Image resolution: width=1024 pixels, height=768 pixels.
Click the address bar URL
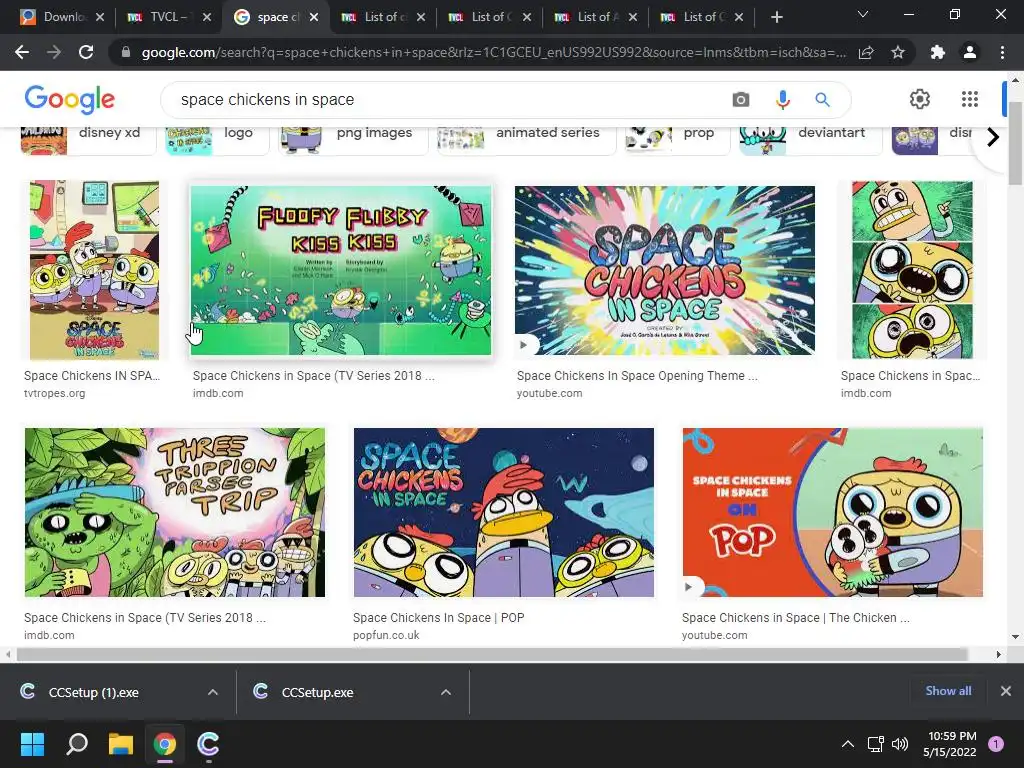point(493,52)
